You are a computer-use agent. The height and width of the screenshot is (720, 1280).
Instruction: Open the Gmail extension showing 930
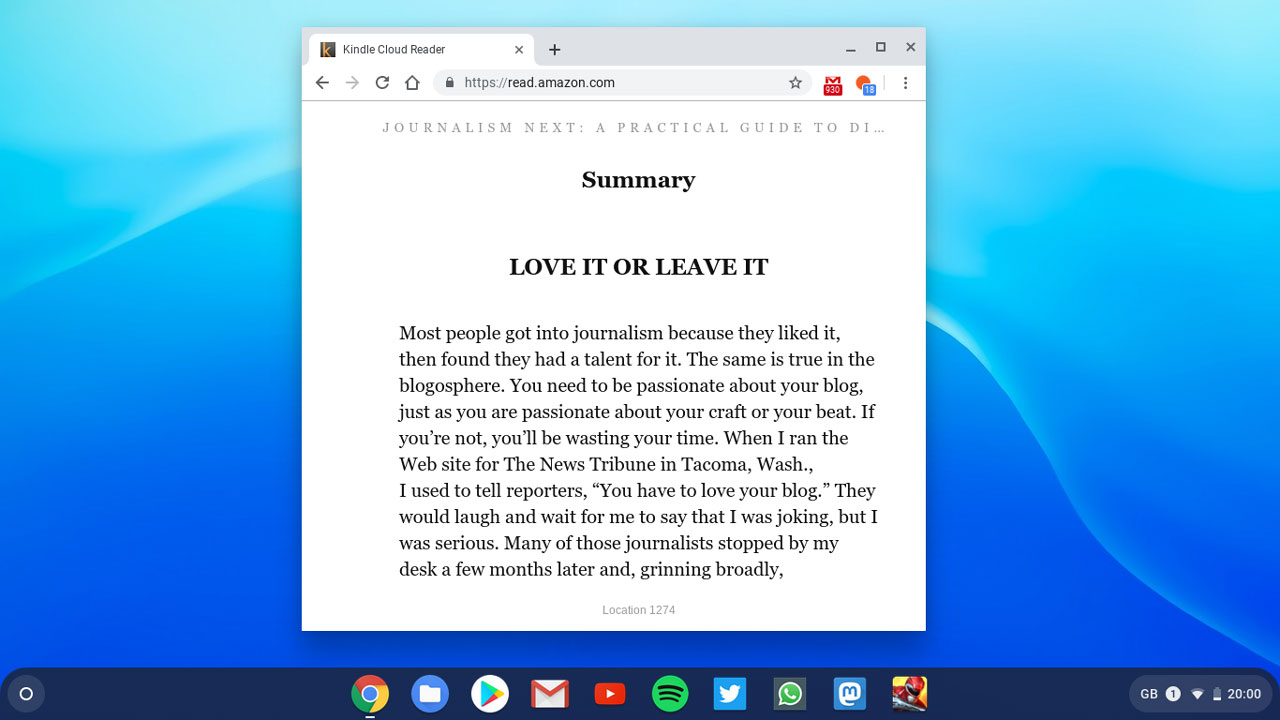point(832,85)
